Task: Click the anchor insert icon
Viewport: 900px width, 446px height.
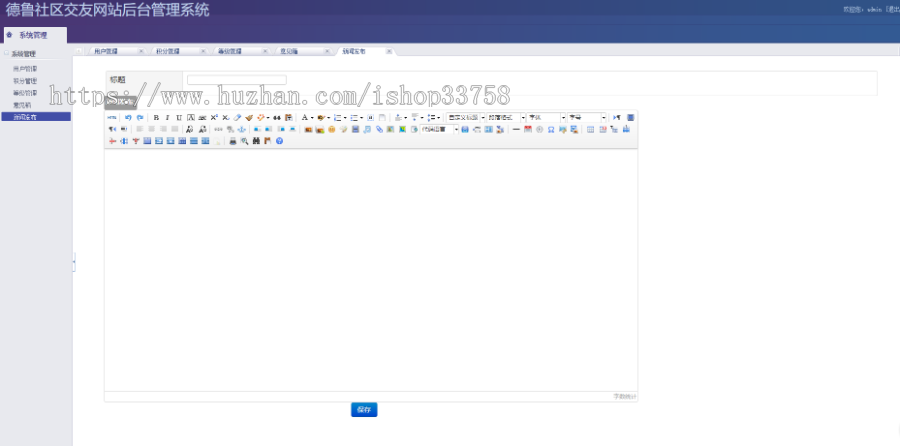Action: pyautogui.click(x=242, y=129)
